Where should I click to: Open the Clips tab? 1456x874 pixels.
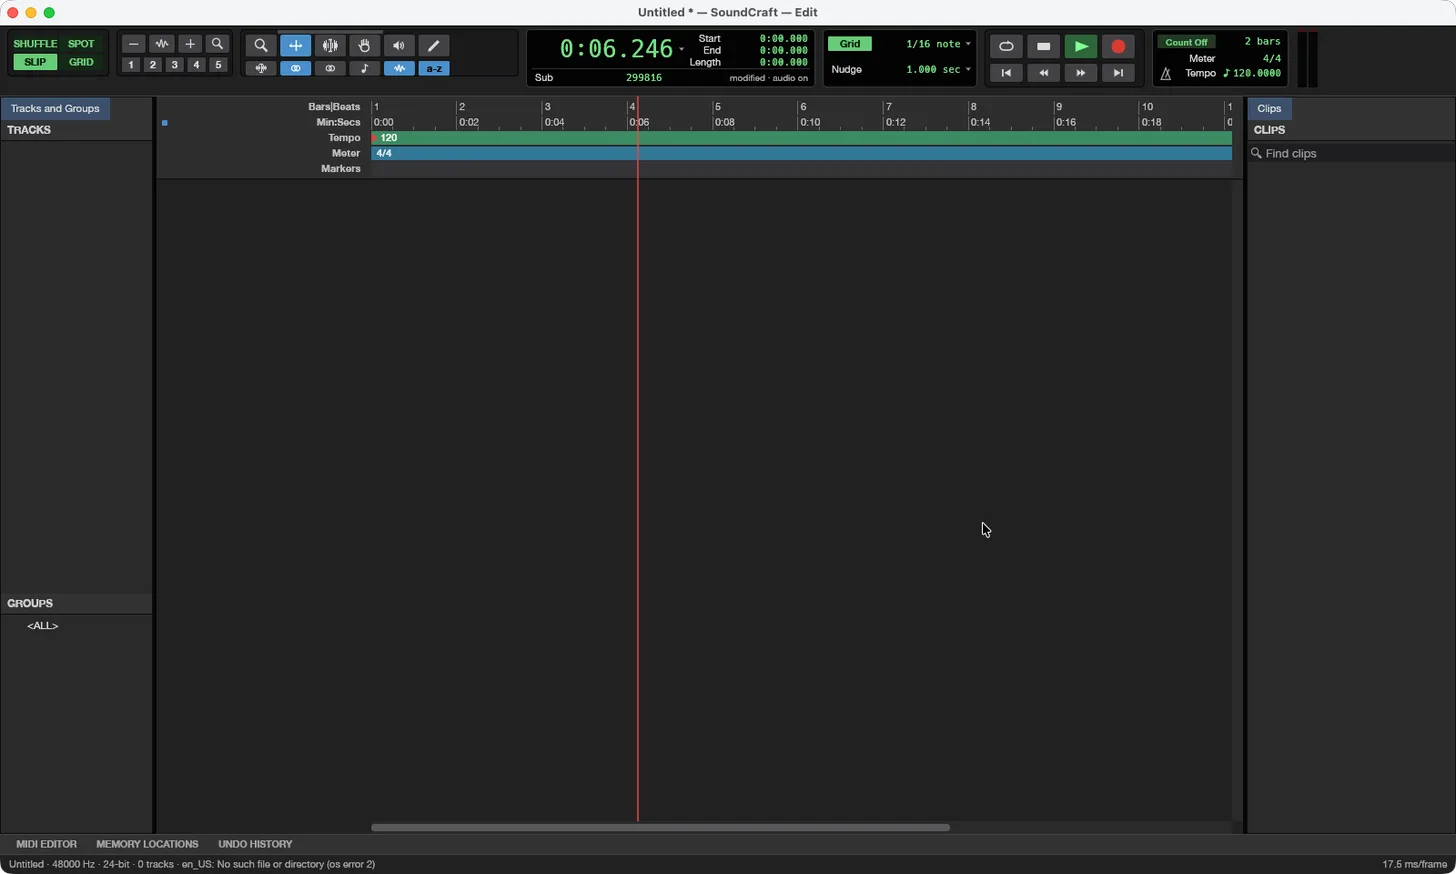click(1270, 108)
